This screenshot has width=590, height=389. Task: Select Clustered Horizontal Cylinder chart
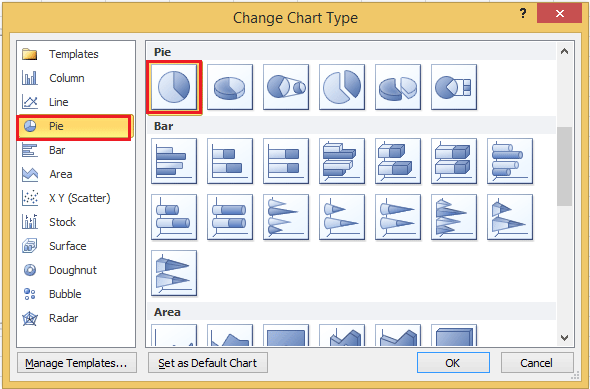[x=510, y=161]
